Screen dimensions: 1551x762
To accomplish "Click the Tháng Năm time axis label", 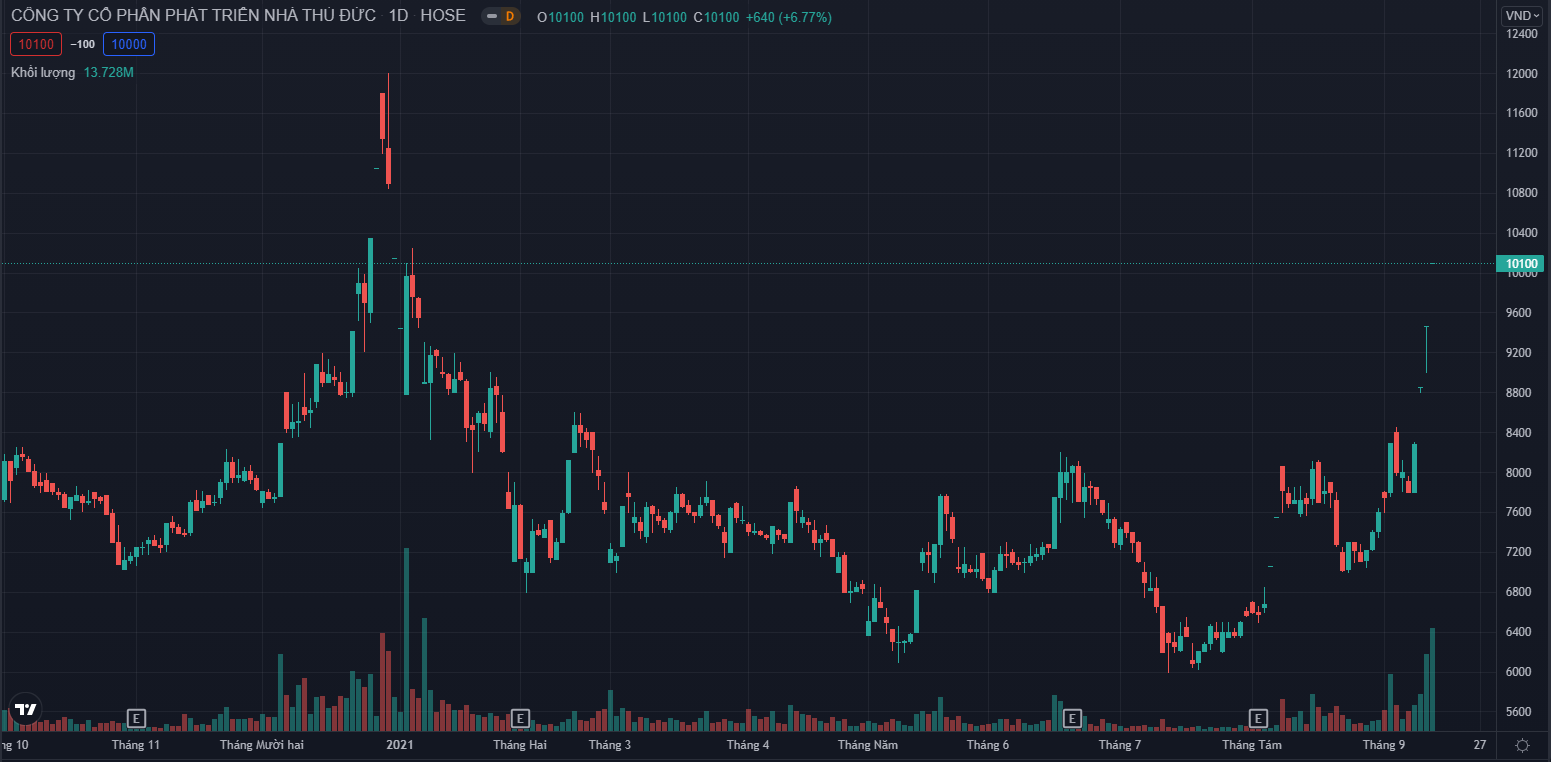I will click(x=868, y=745).
